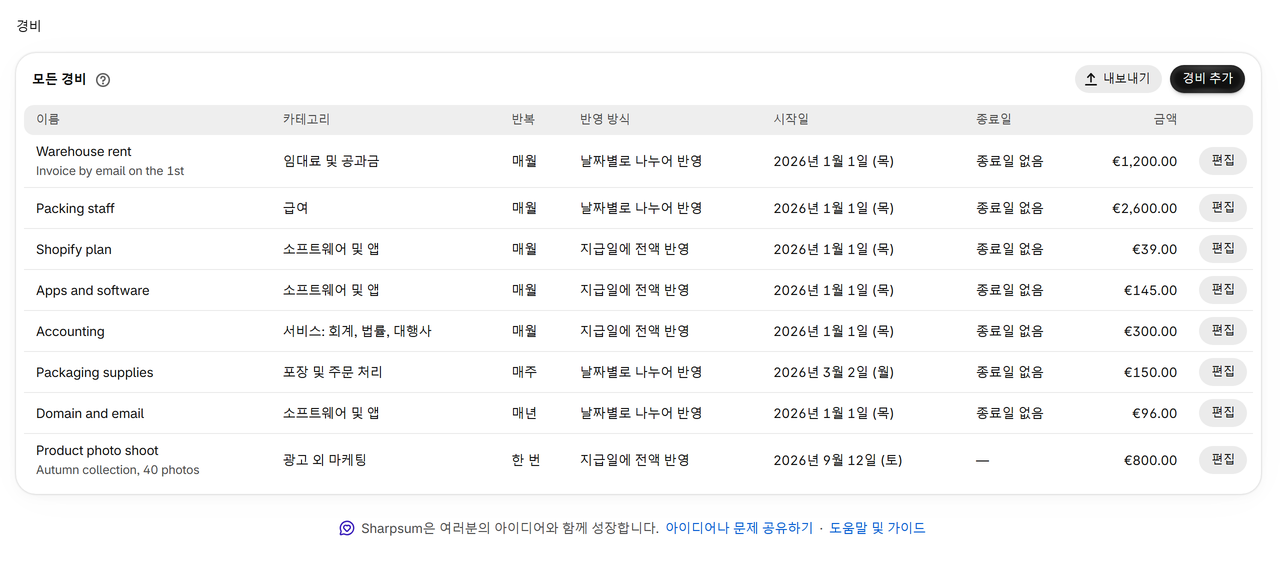Click the 2026년 9월 12일 (토) start date
Viewport: 1280px width, 562px height.
pyautogui.click(x=837, y=460)
